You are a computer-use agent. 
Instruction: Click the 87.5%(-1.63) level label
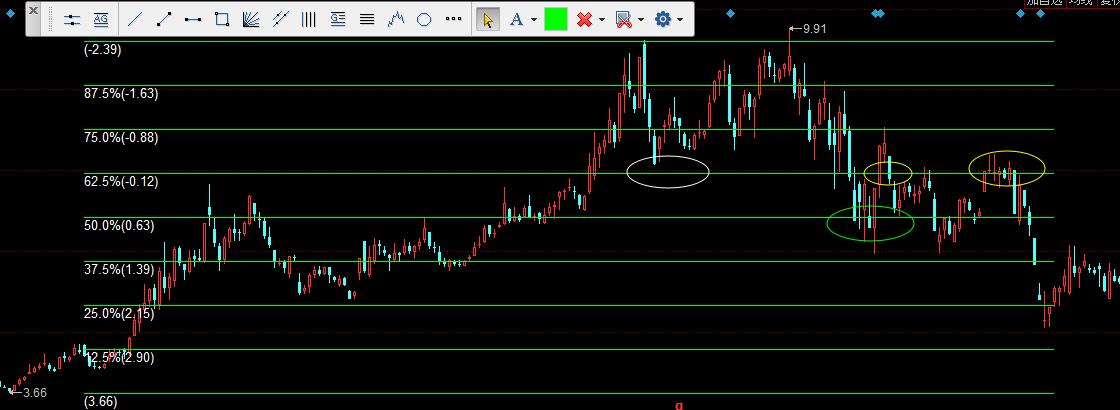[x=121, y=94]
